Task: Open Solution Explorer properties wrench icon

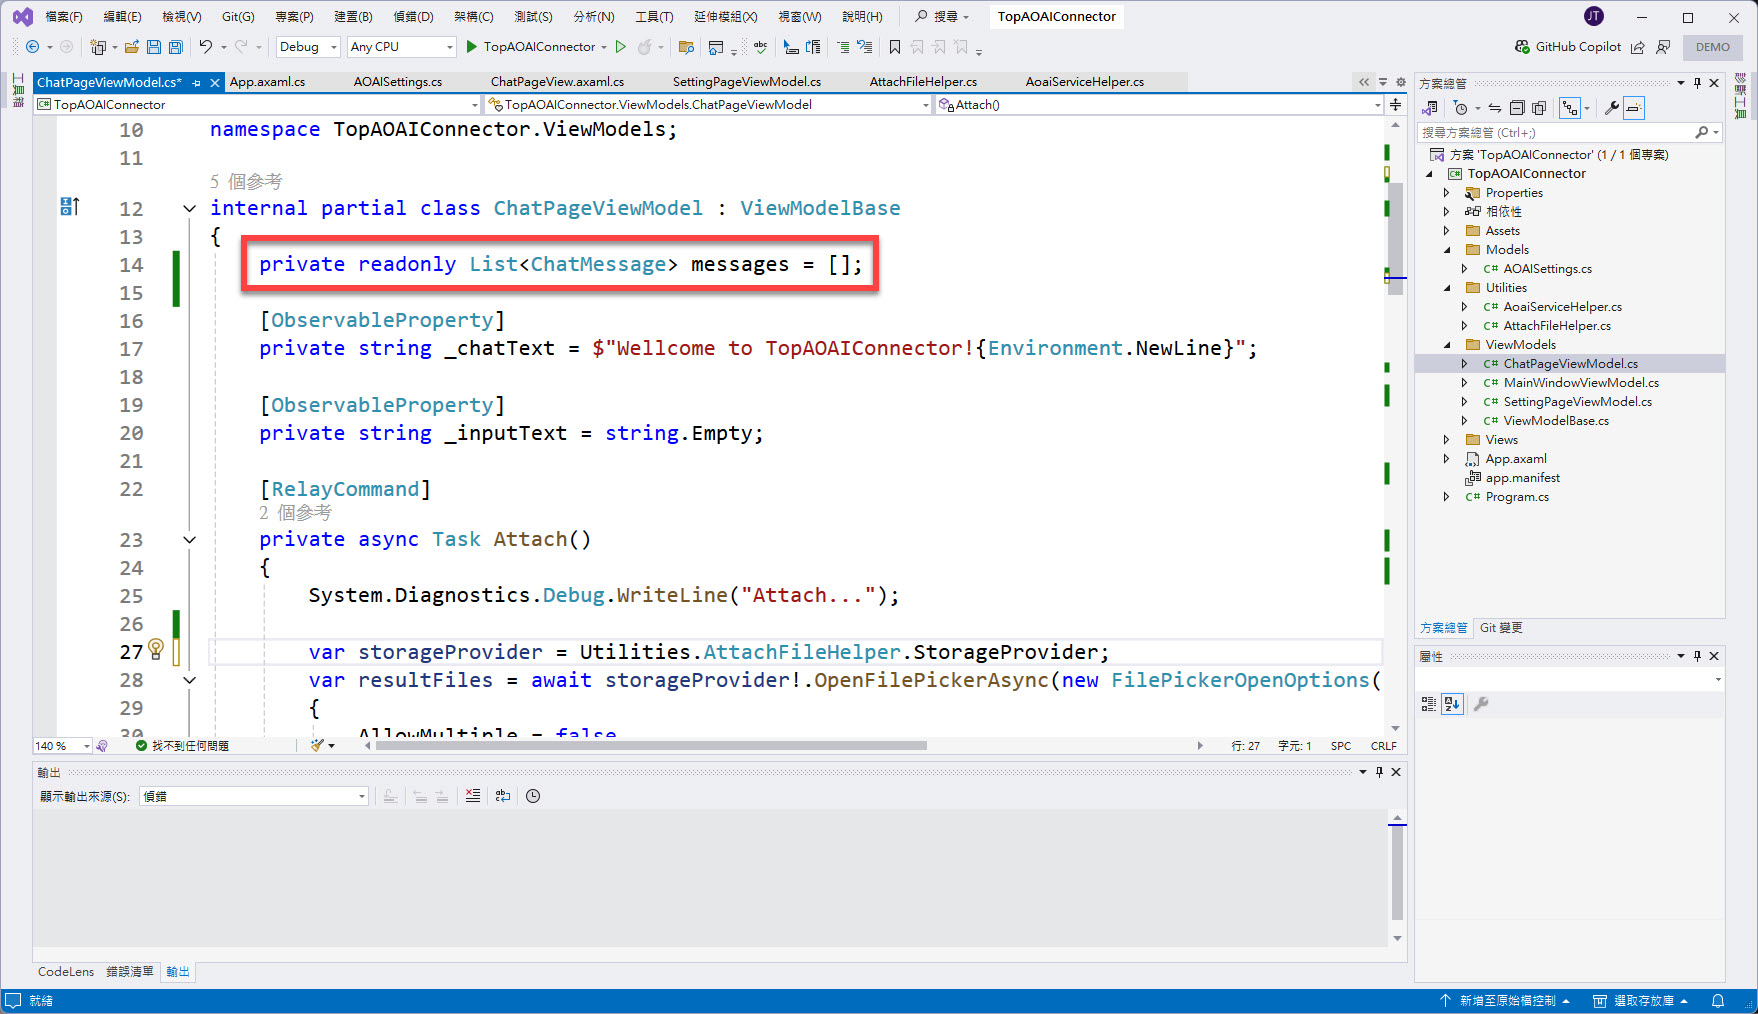Action: [x=1612, y=108]
